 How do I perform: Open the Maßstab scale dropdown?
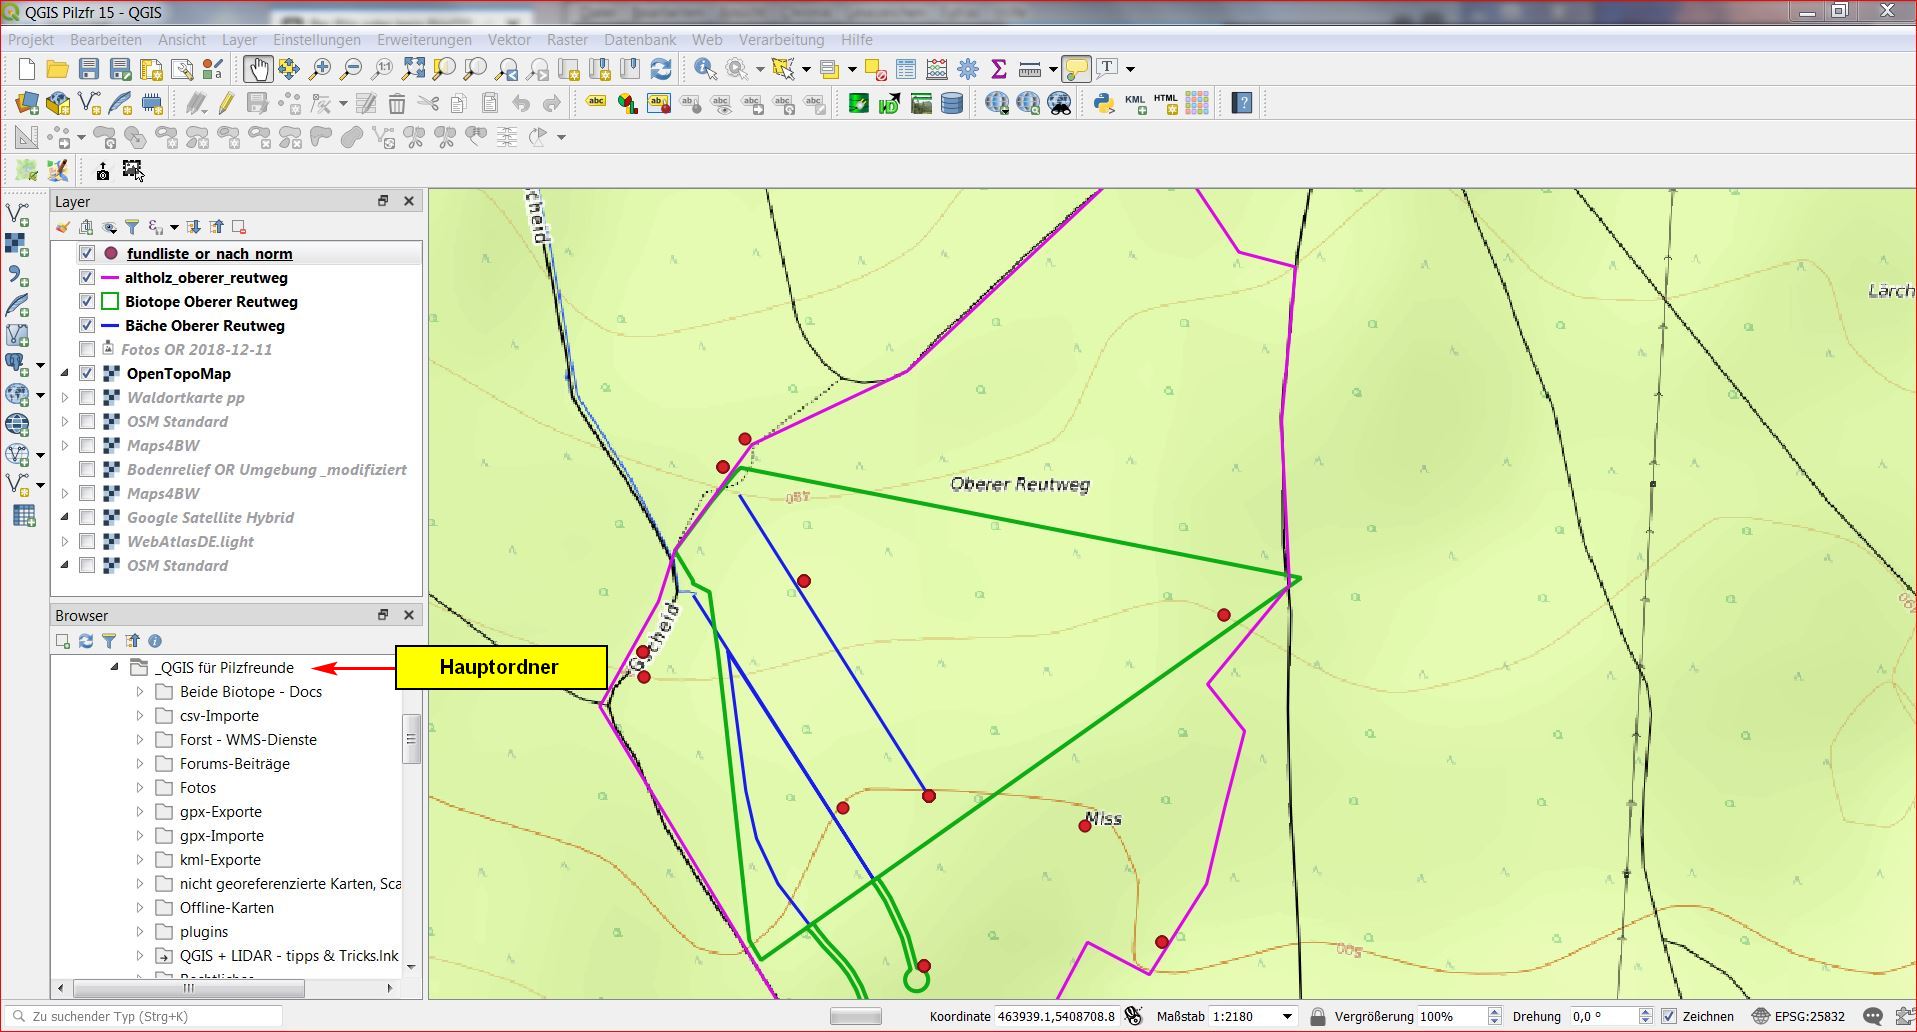[x=1287, y=1016]
